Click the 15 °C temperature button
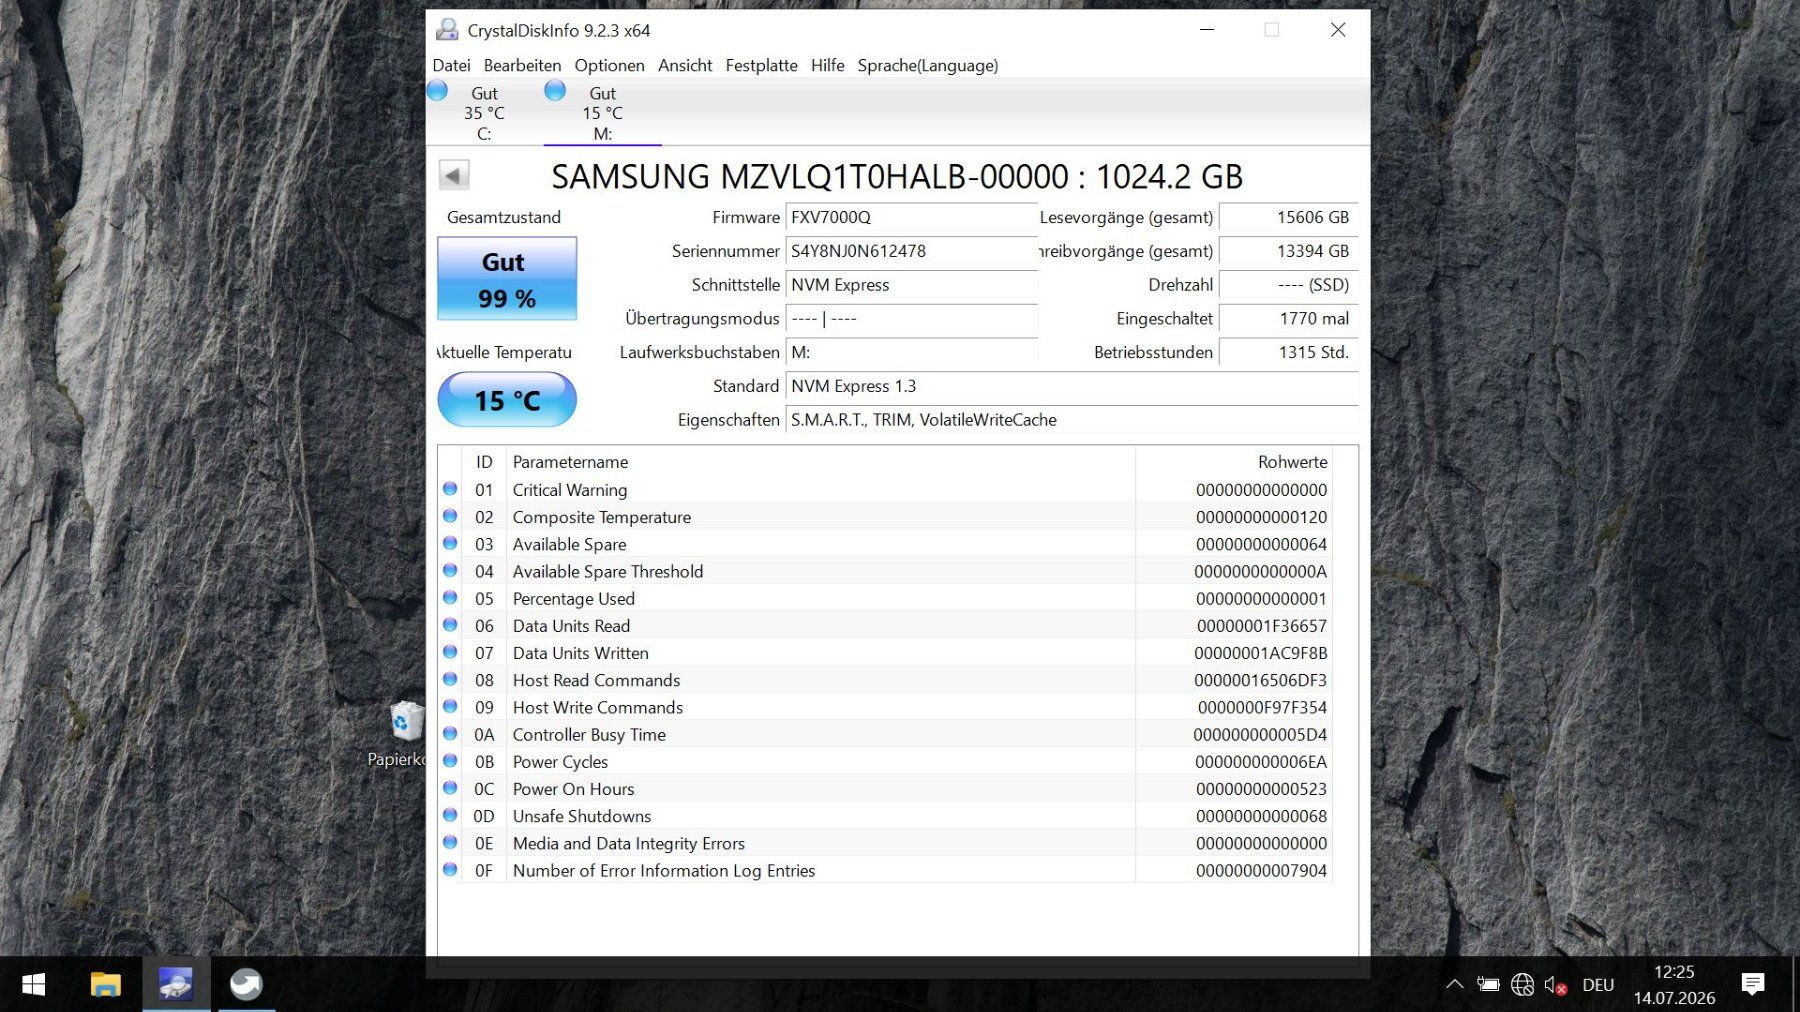1800x1012 pixels. pyautogui.click(x=507, y=400)
